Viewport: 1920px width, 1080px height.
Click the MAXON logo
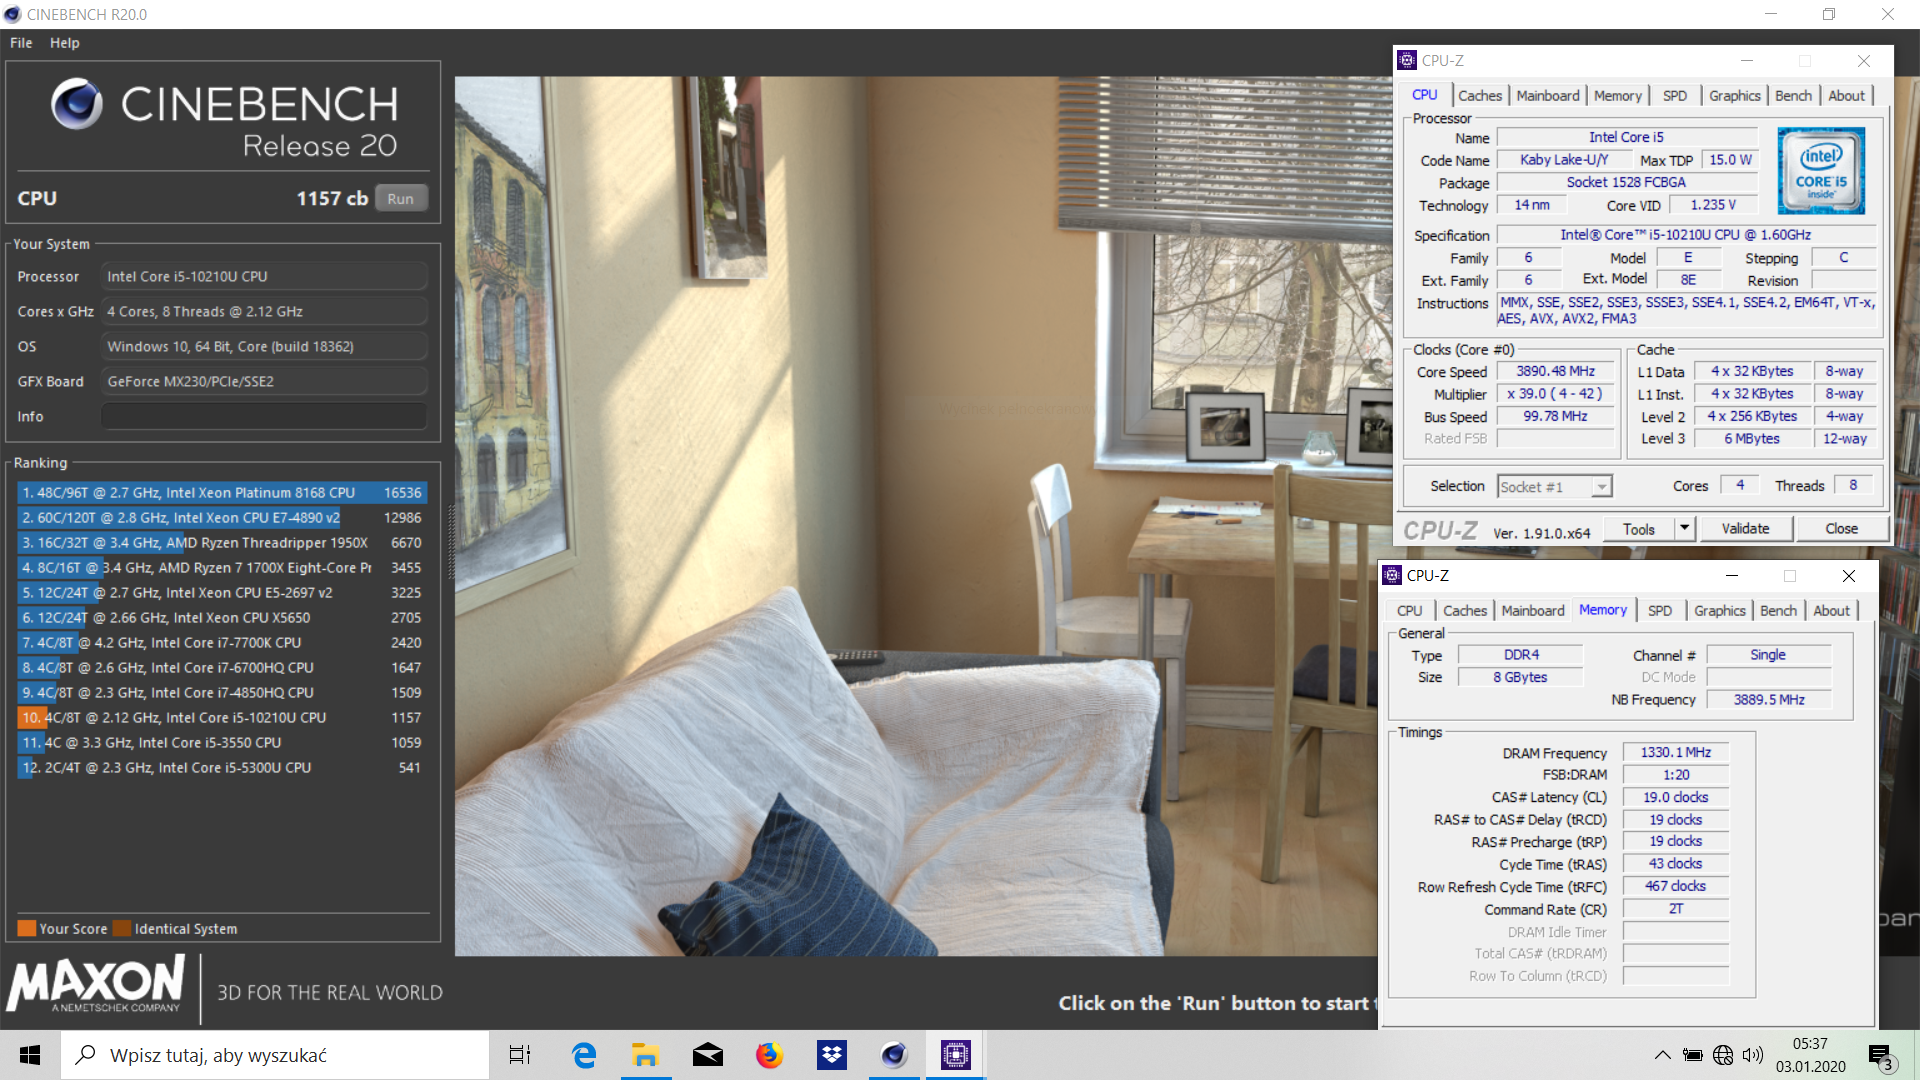(x=97, y=984)
